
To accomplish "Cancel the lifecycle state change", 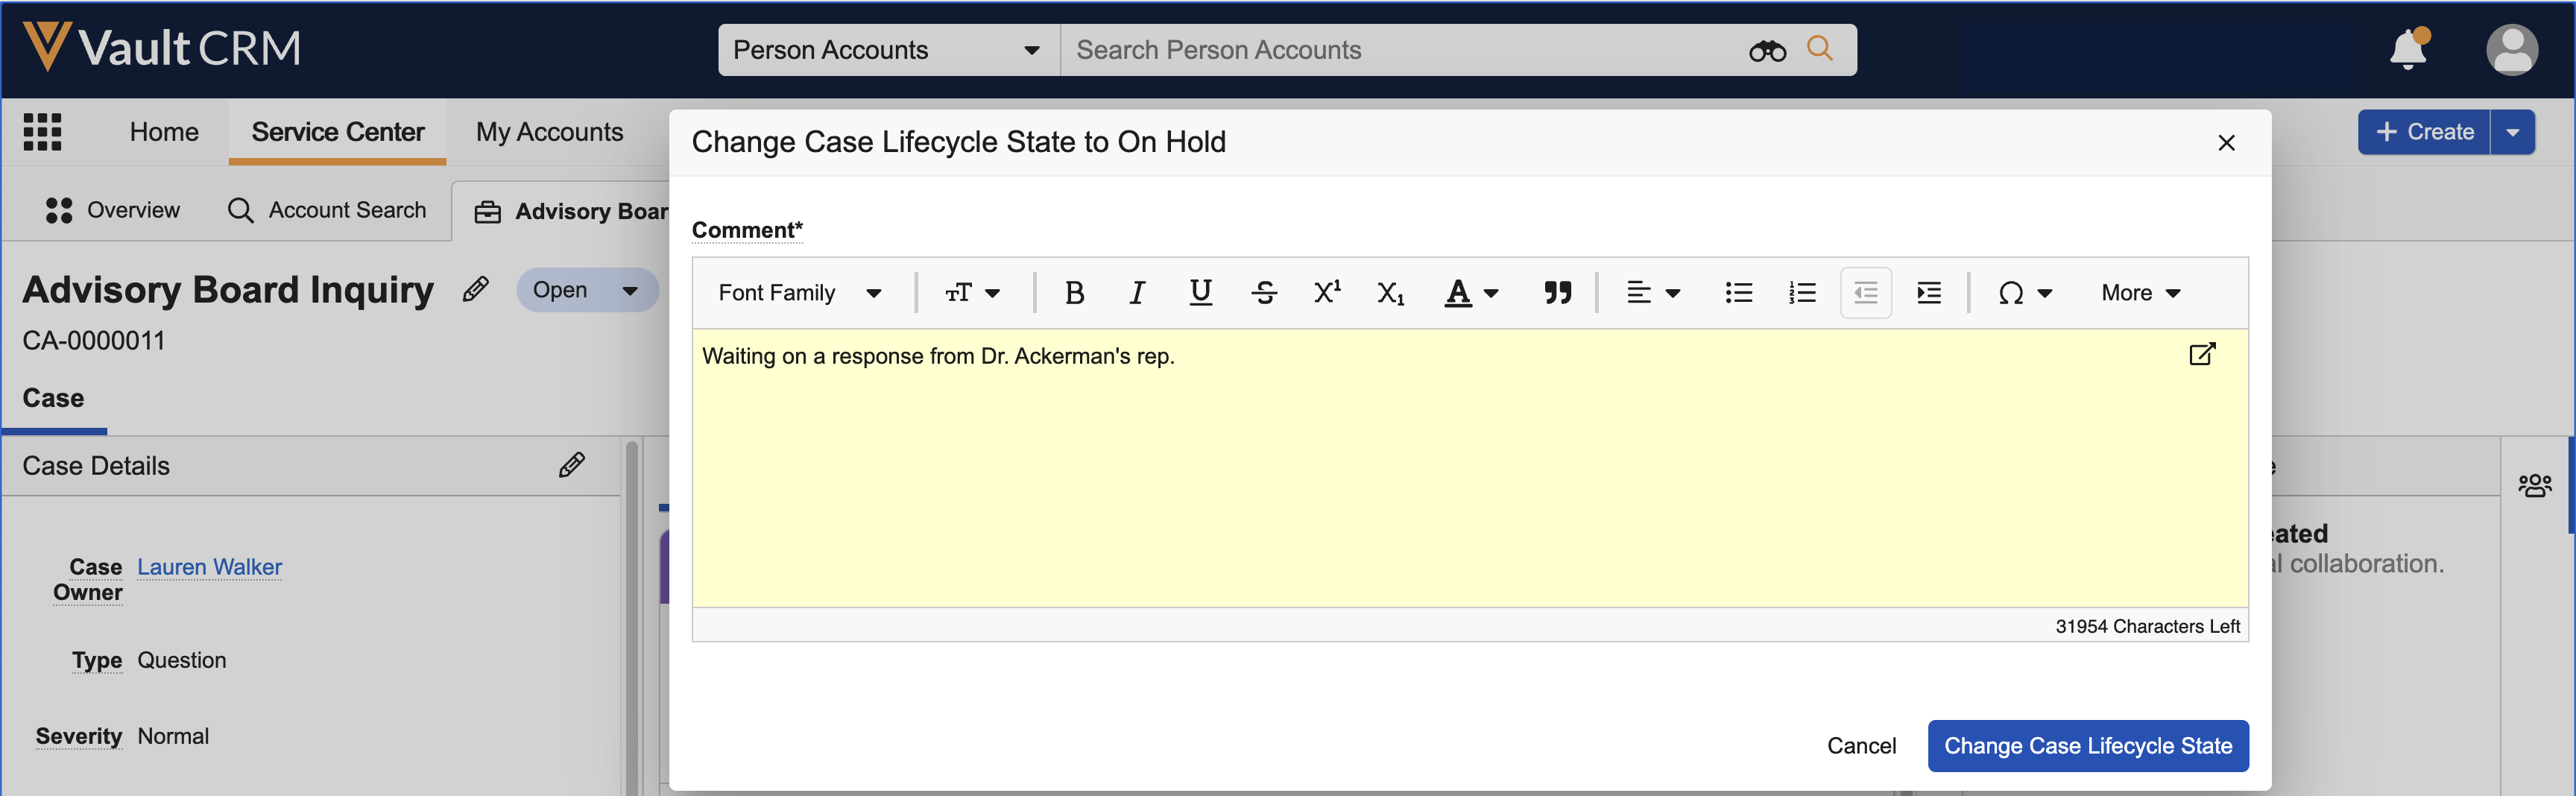I will tap(1861, 746).
